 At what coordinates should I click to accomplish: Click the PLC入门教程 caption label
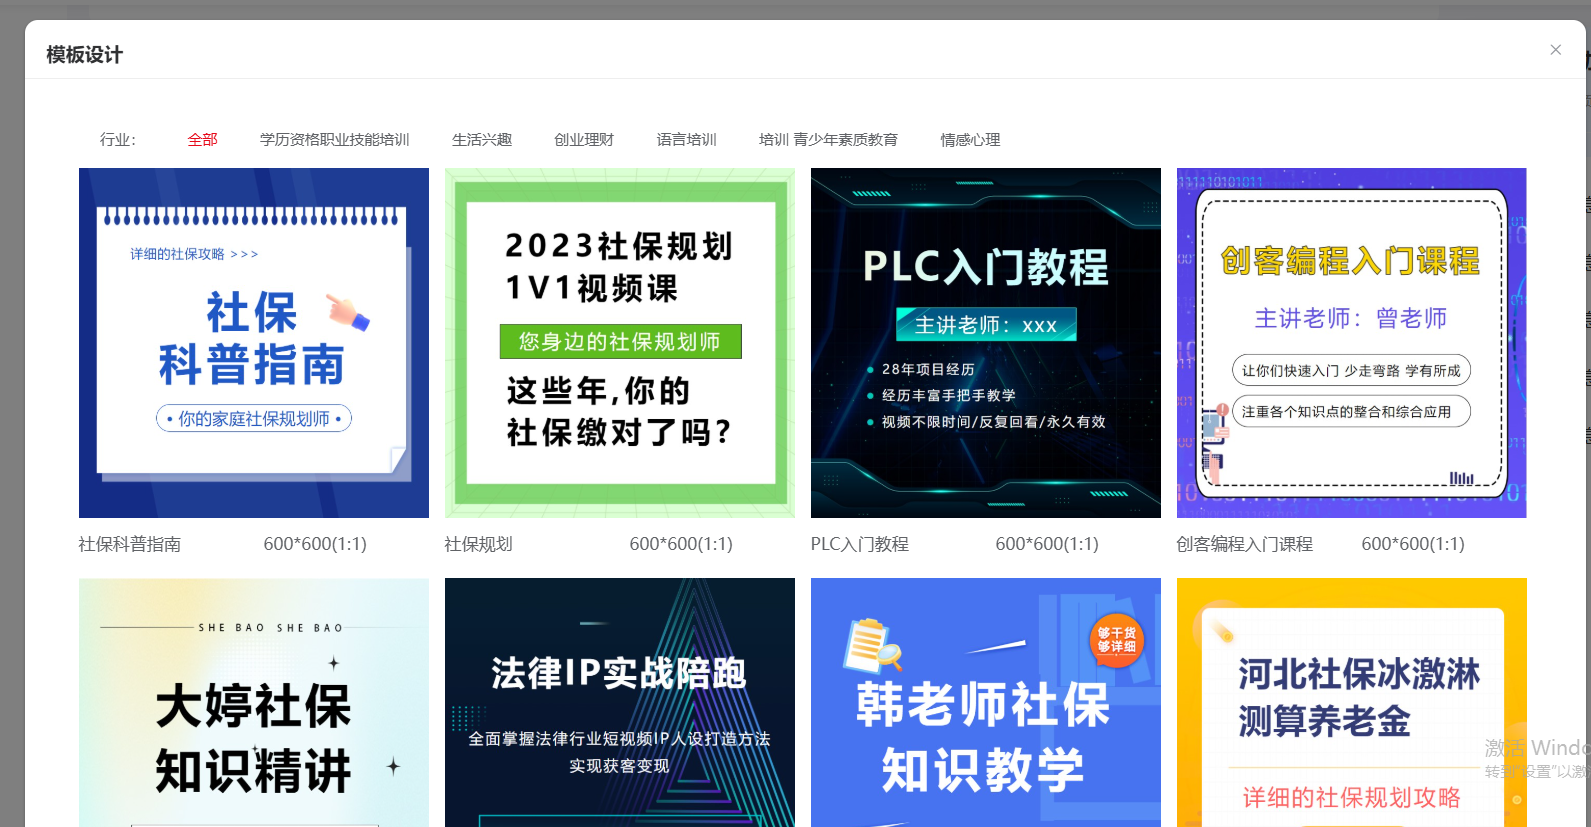pos(860,544)
